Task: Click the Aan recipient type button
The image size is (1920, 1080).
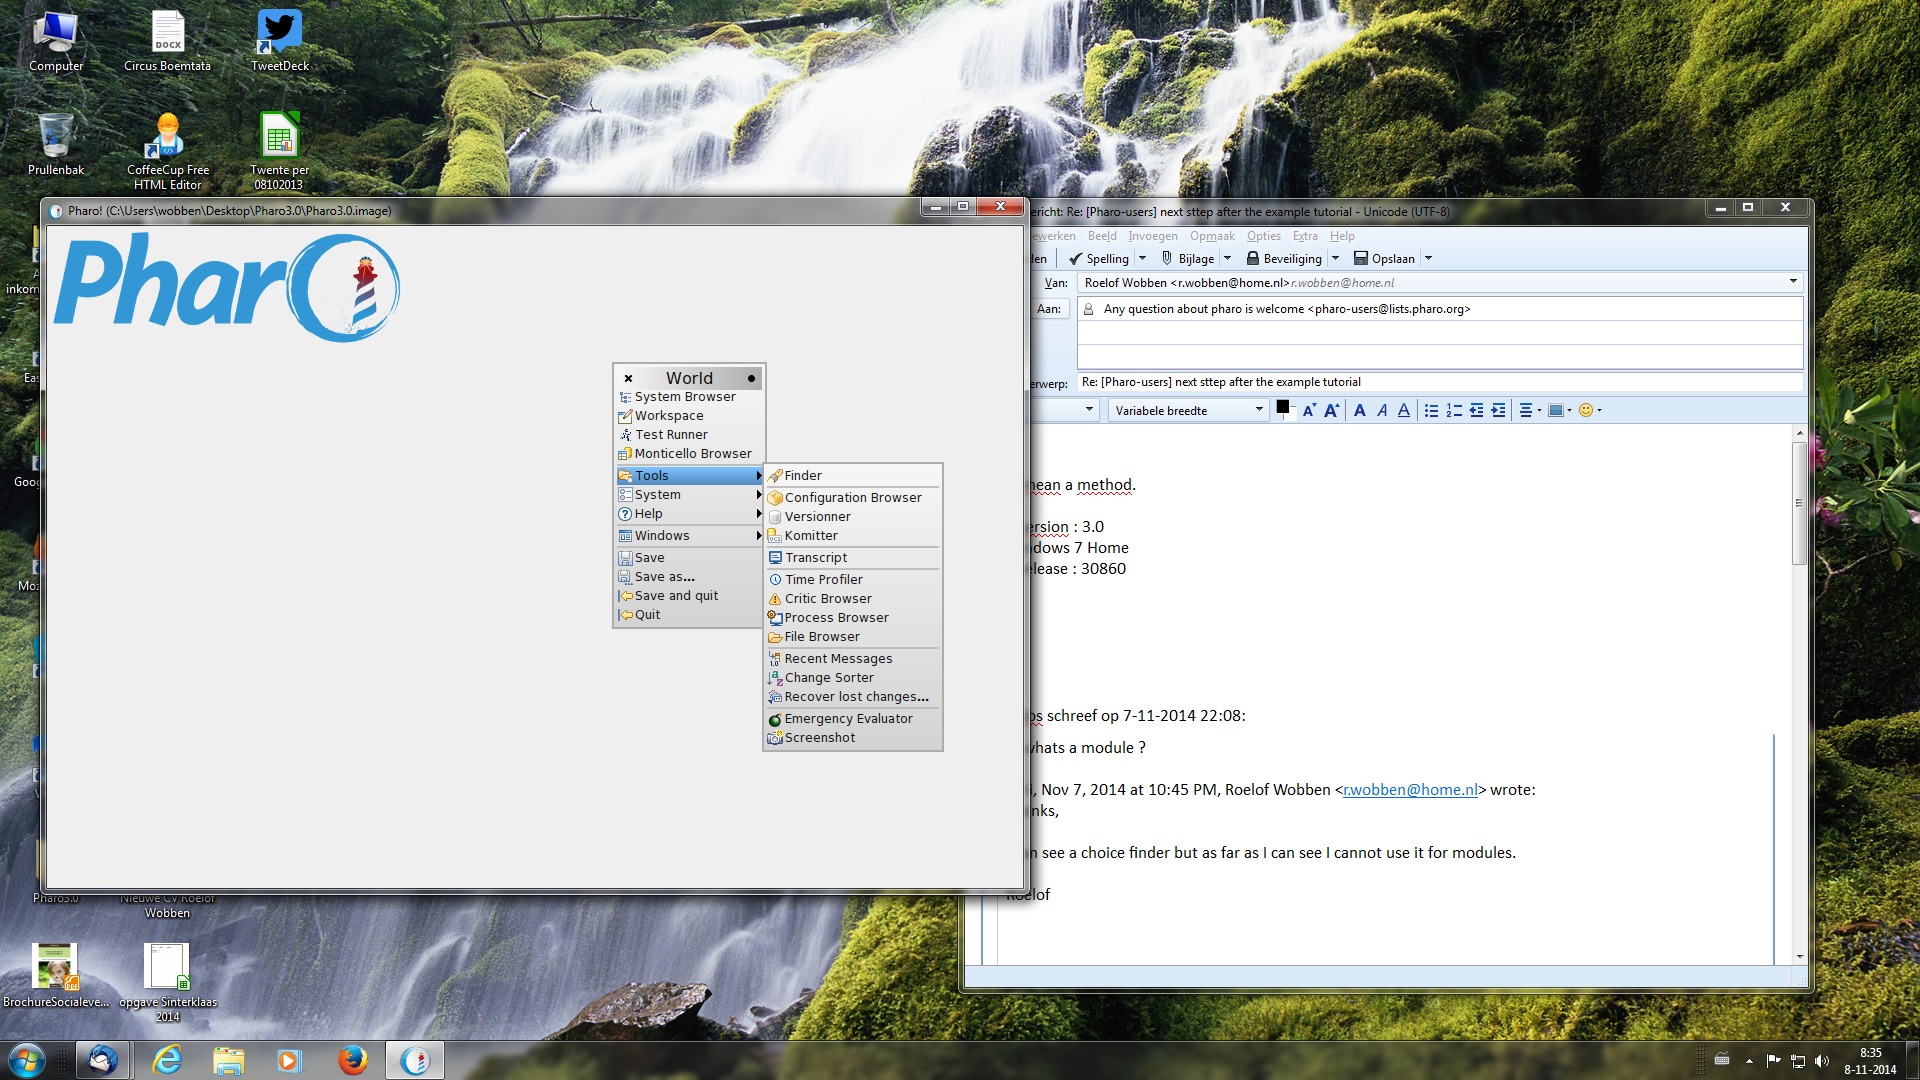Action: (1049, 309)
